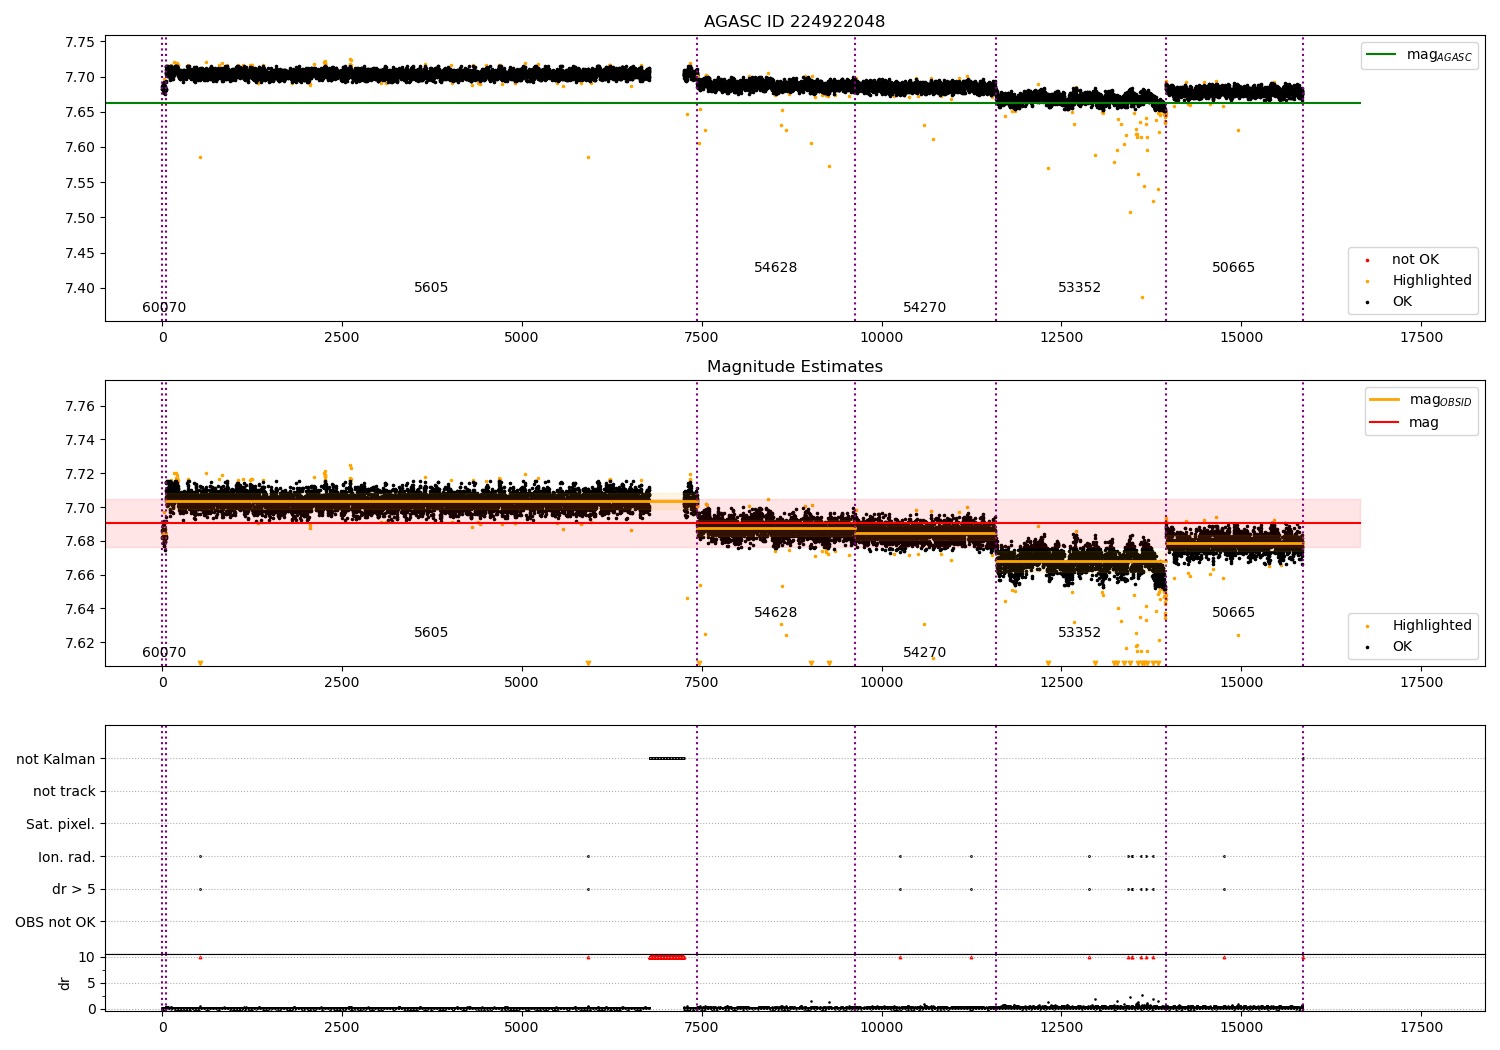Click x-axis tick '17500' of the bottom plot

click(x=1421, y=1027)
